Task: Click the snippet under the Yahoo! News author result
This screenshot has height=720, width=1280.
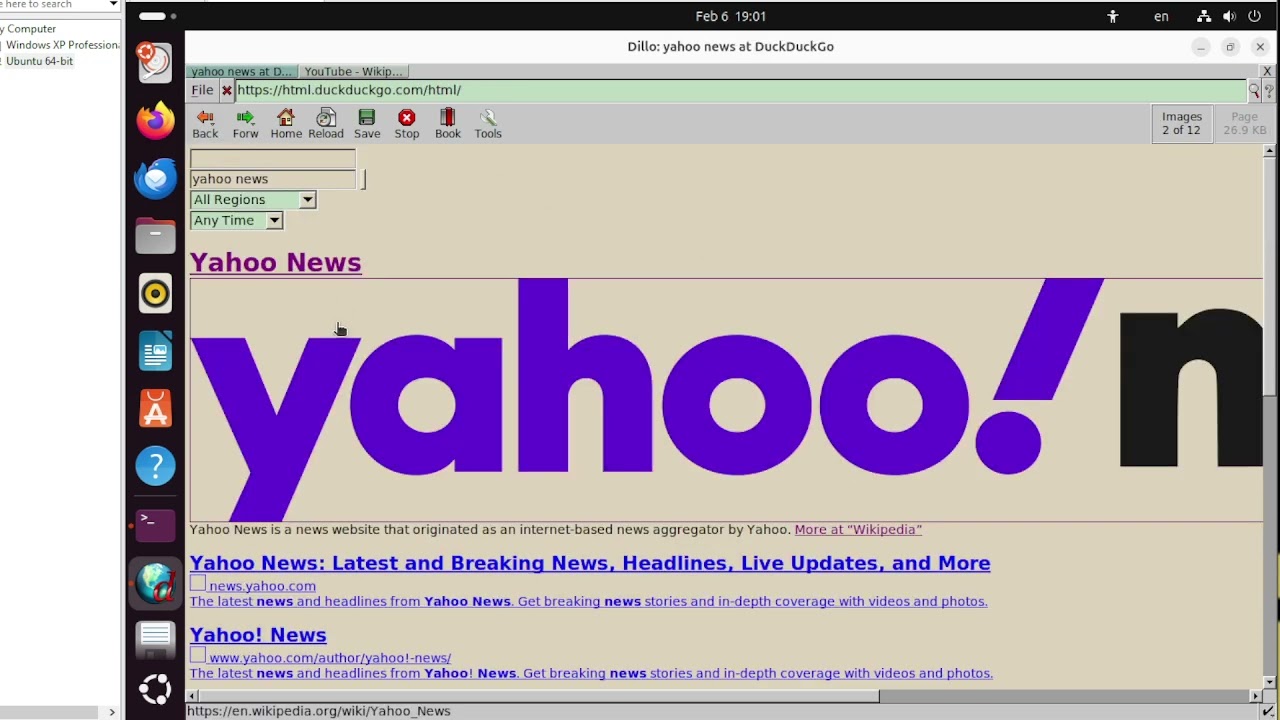Action: [591, 673]
